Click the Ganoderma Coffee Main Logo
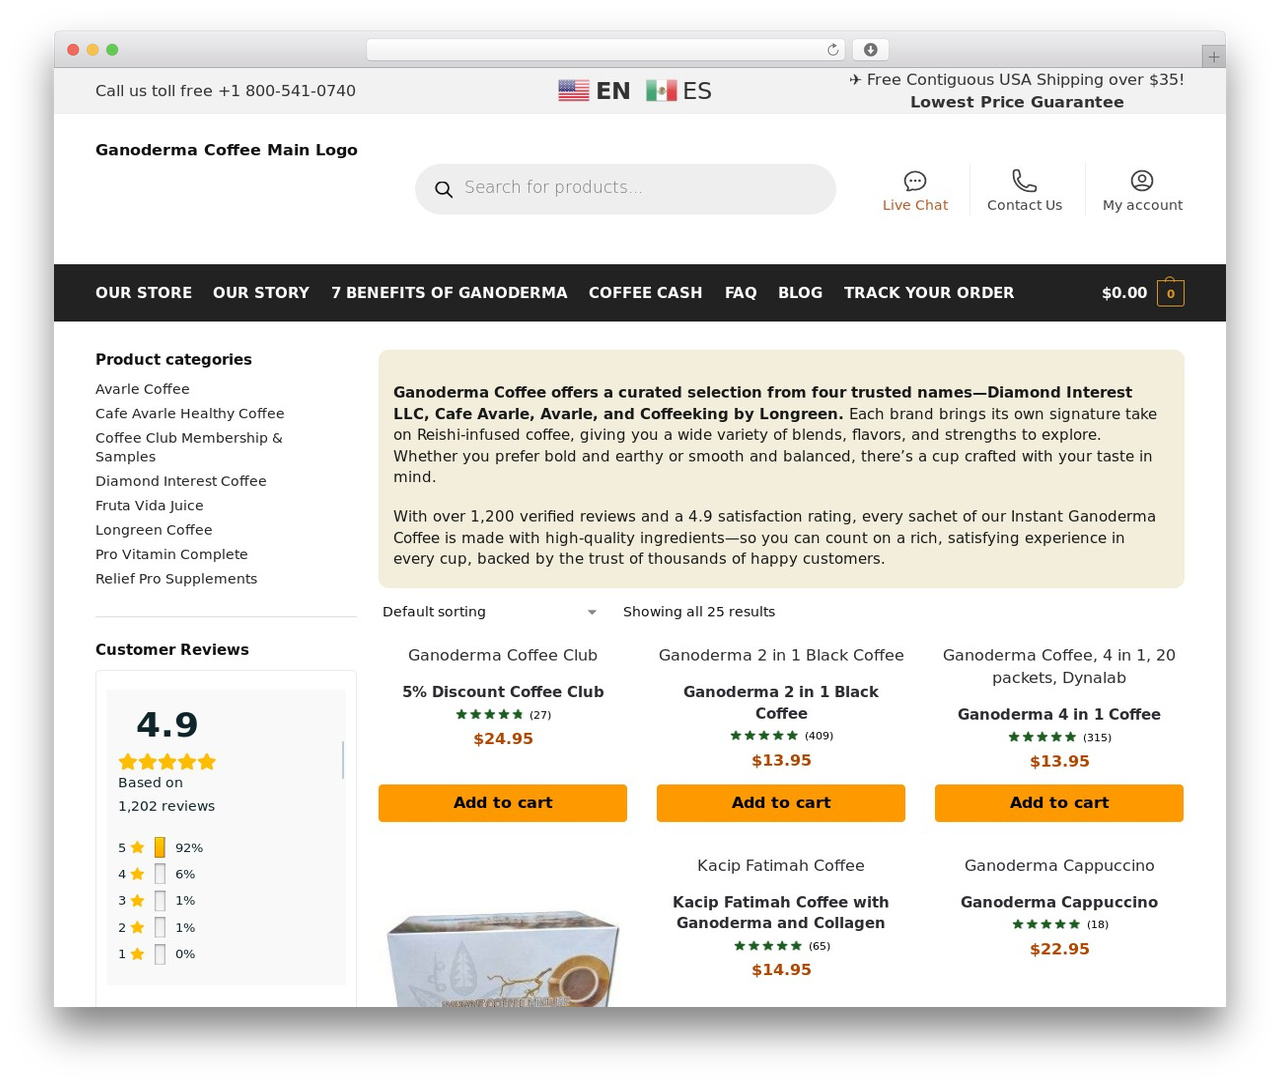The image size is (1280, 1084). 226,150
